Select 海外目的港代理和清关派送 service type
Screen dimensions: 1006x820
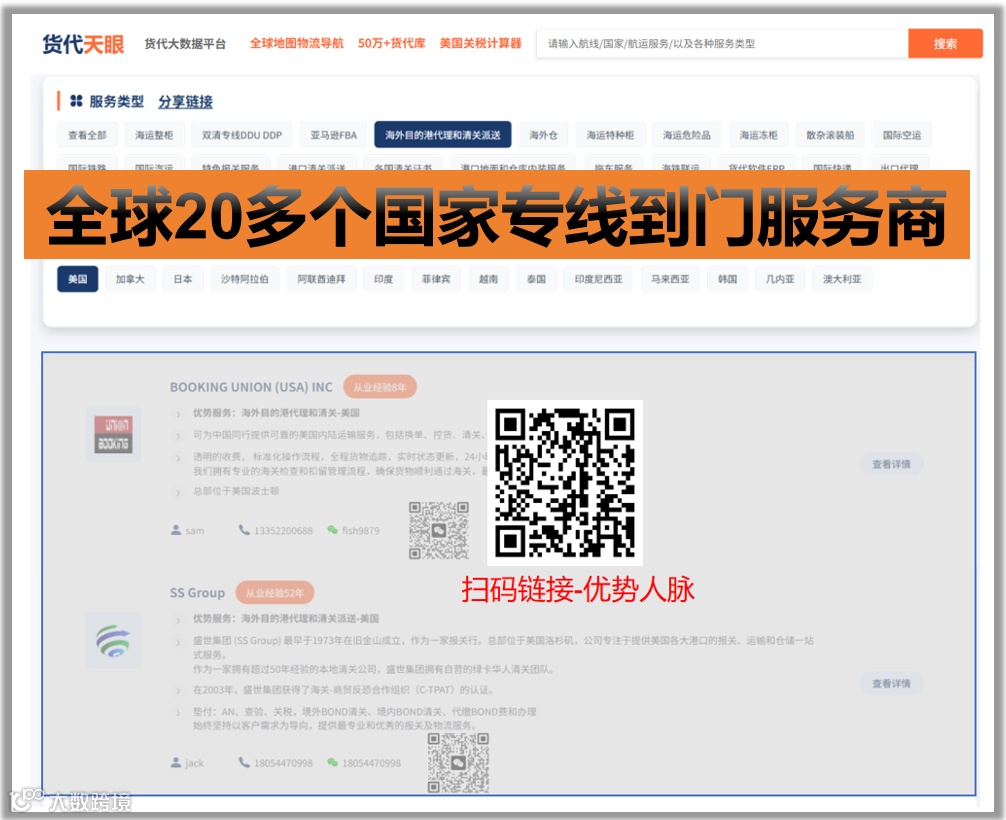[443, 135]
